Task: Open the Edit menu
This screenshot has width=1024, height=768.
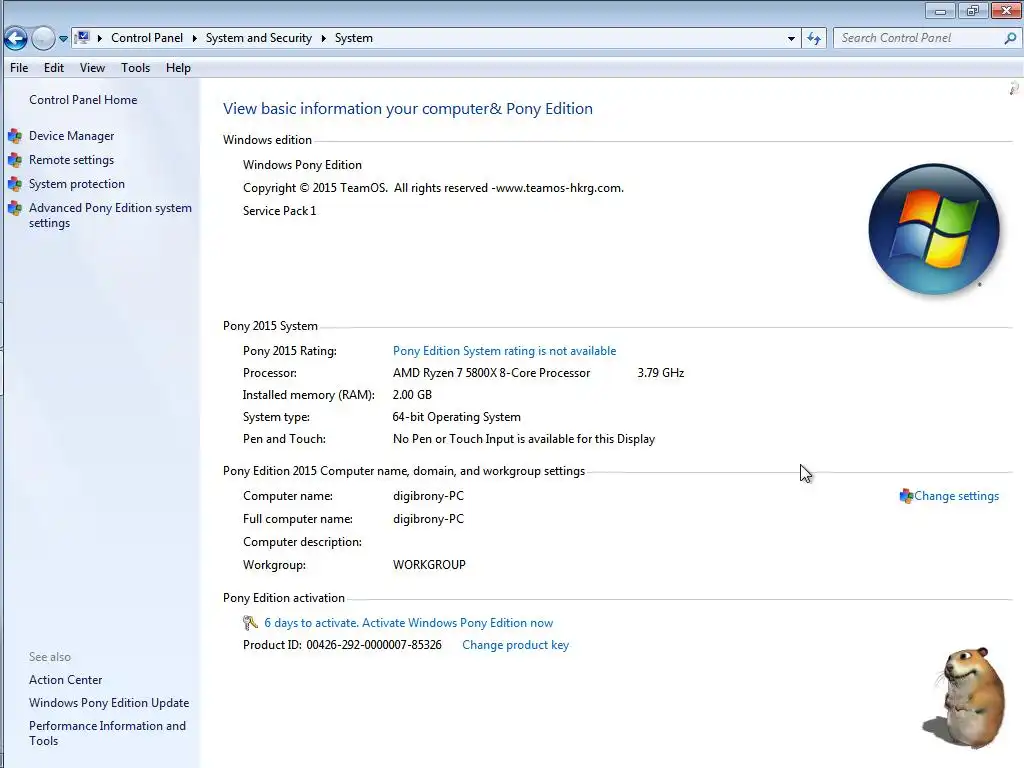Action: (x=54, y=68)
